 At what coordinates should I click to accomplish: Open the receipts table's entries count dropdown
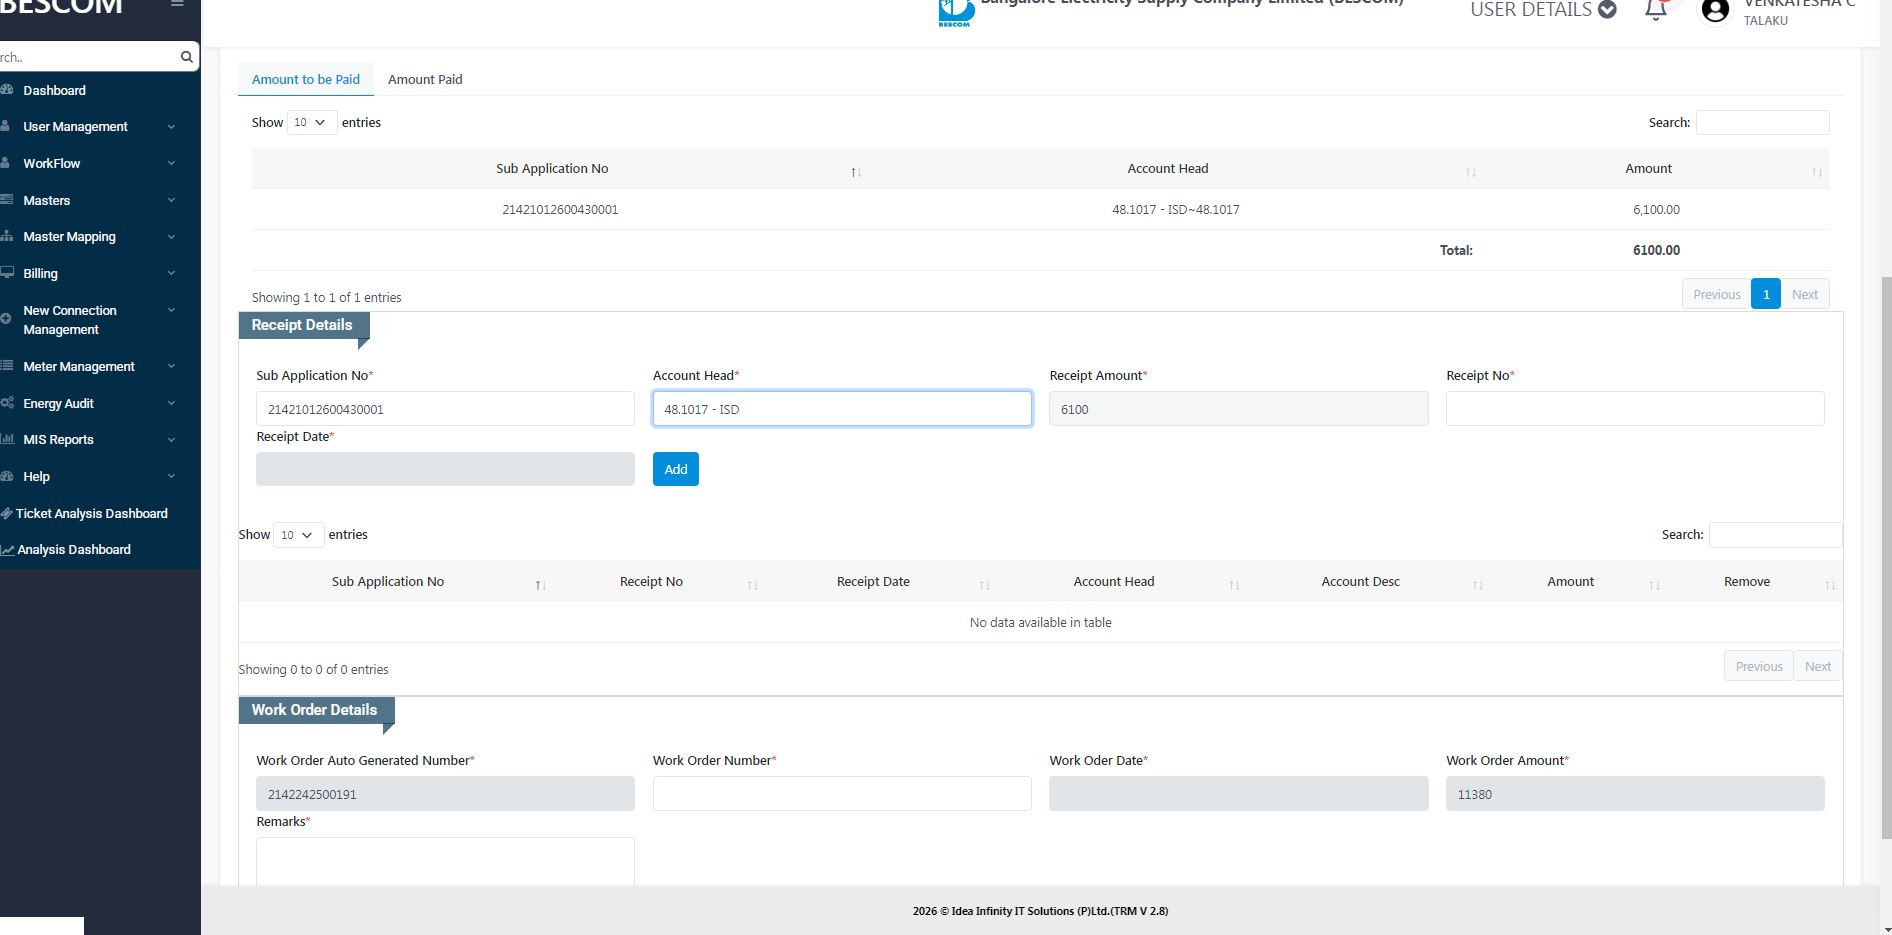click(298, 535)
